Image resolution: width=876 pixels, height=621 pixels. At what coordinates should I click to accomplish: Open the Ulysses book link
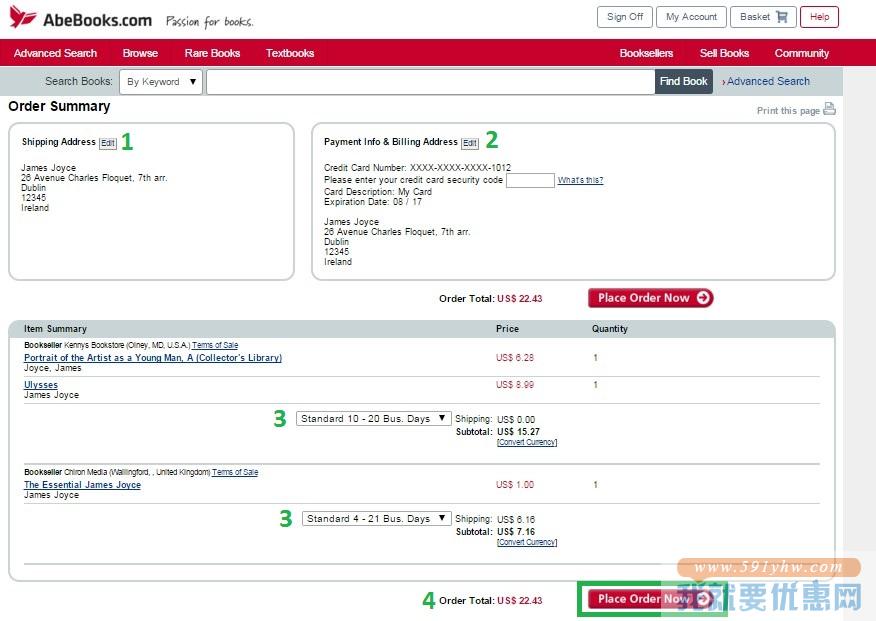(x=41, y=385)
